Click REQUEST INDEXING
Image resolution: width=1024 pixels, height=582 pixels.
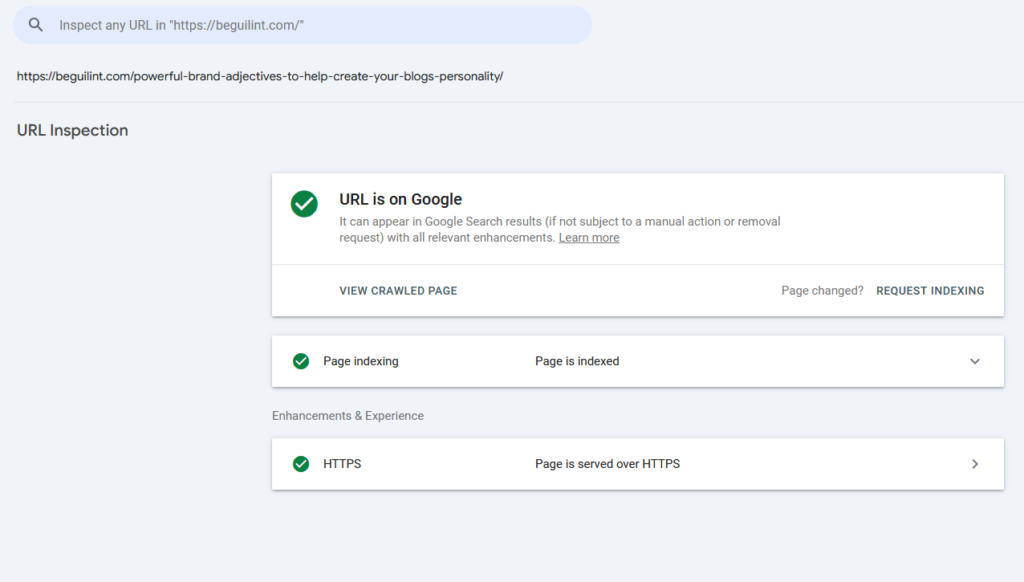coord(930,291)
